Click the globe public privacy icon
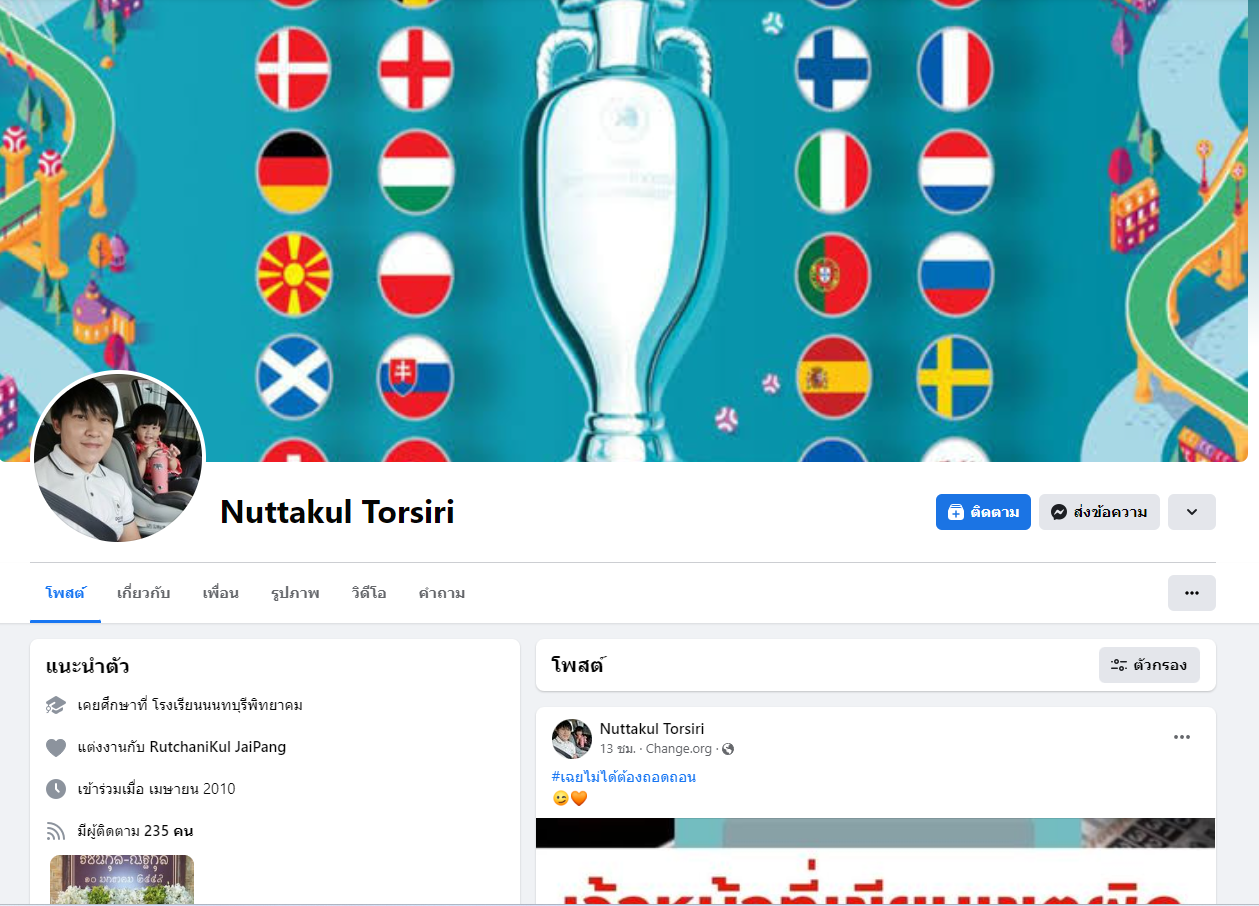Screen dimensions: 1259x906 728,749
